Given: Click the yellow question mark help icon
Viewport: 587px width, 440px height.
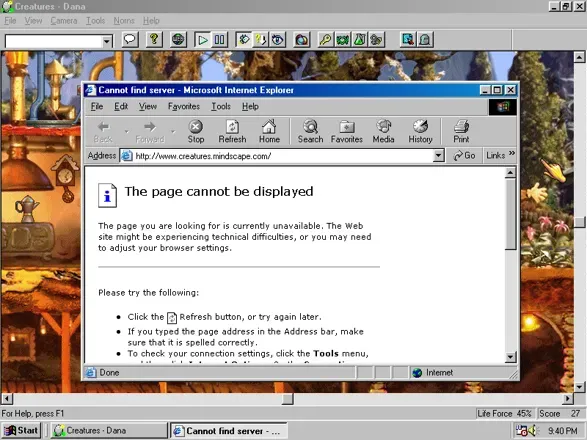Looking at the screenshot, I should [154, 39].
